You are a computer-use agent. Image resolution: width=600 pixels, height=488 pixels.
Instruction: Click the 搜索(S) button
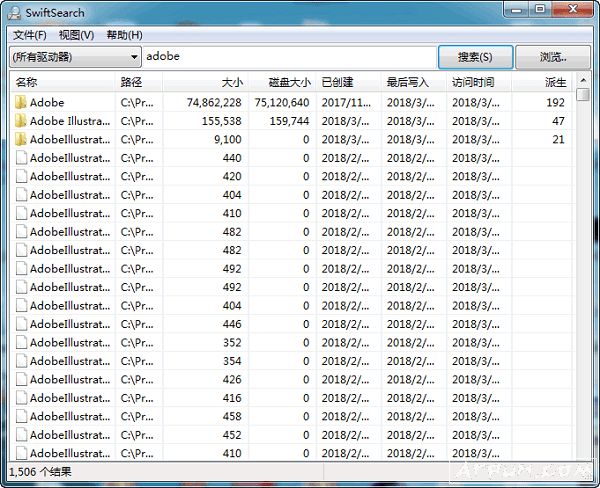[x=475, y=57]
